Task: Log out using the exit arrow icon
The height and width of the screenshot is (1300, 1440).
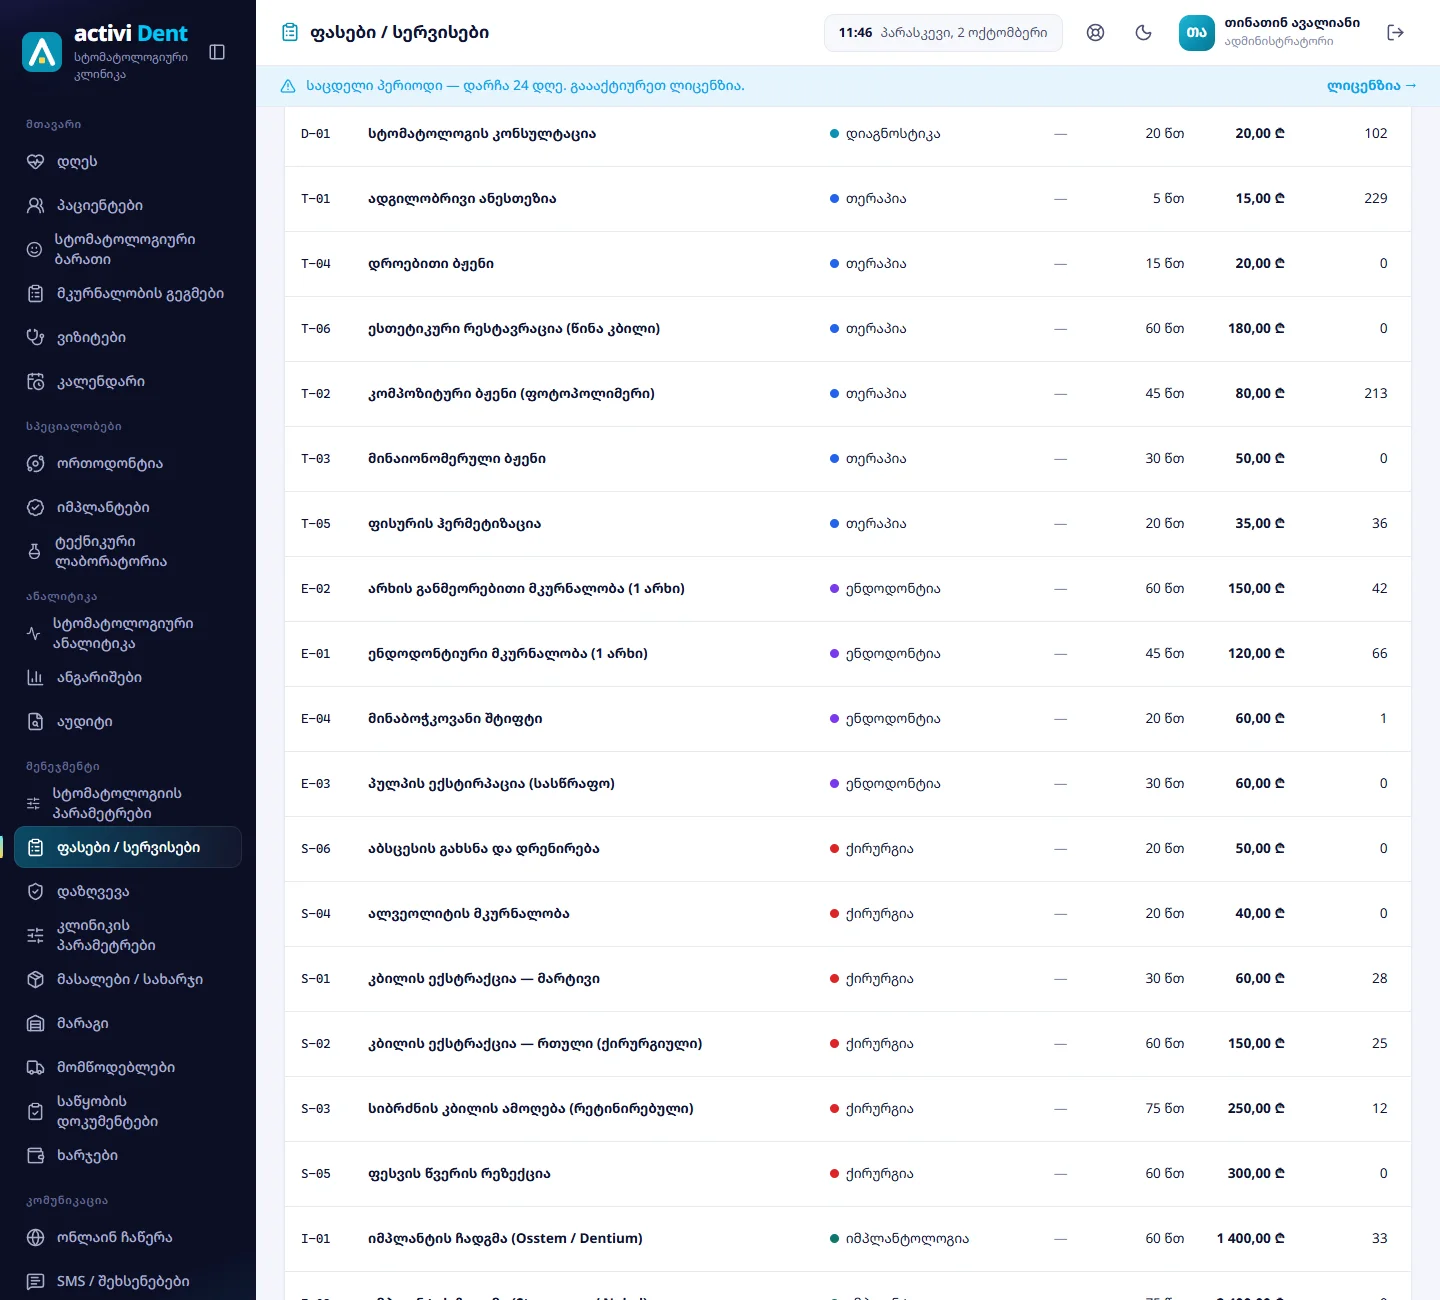Action: (1396, 33)
